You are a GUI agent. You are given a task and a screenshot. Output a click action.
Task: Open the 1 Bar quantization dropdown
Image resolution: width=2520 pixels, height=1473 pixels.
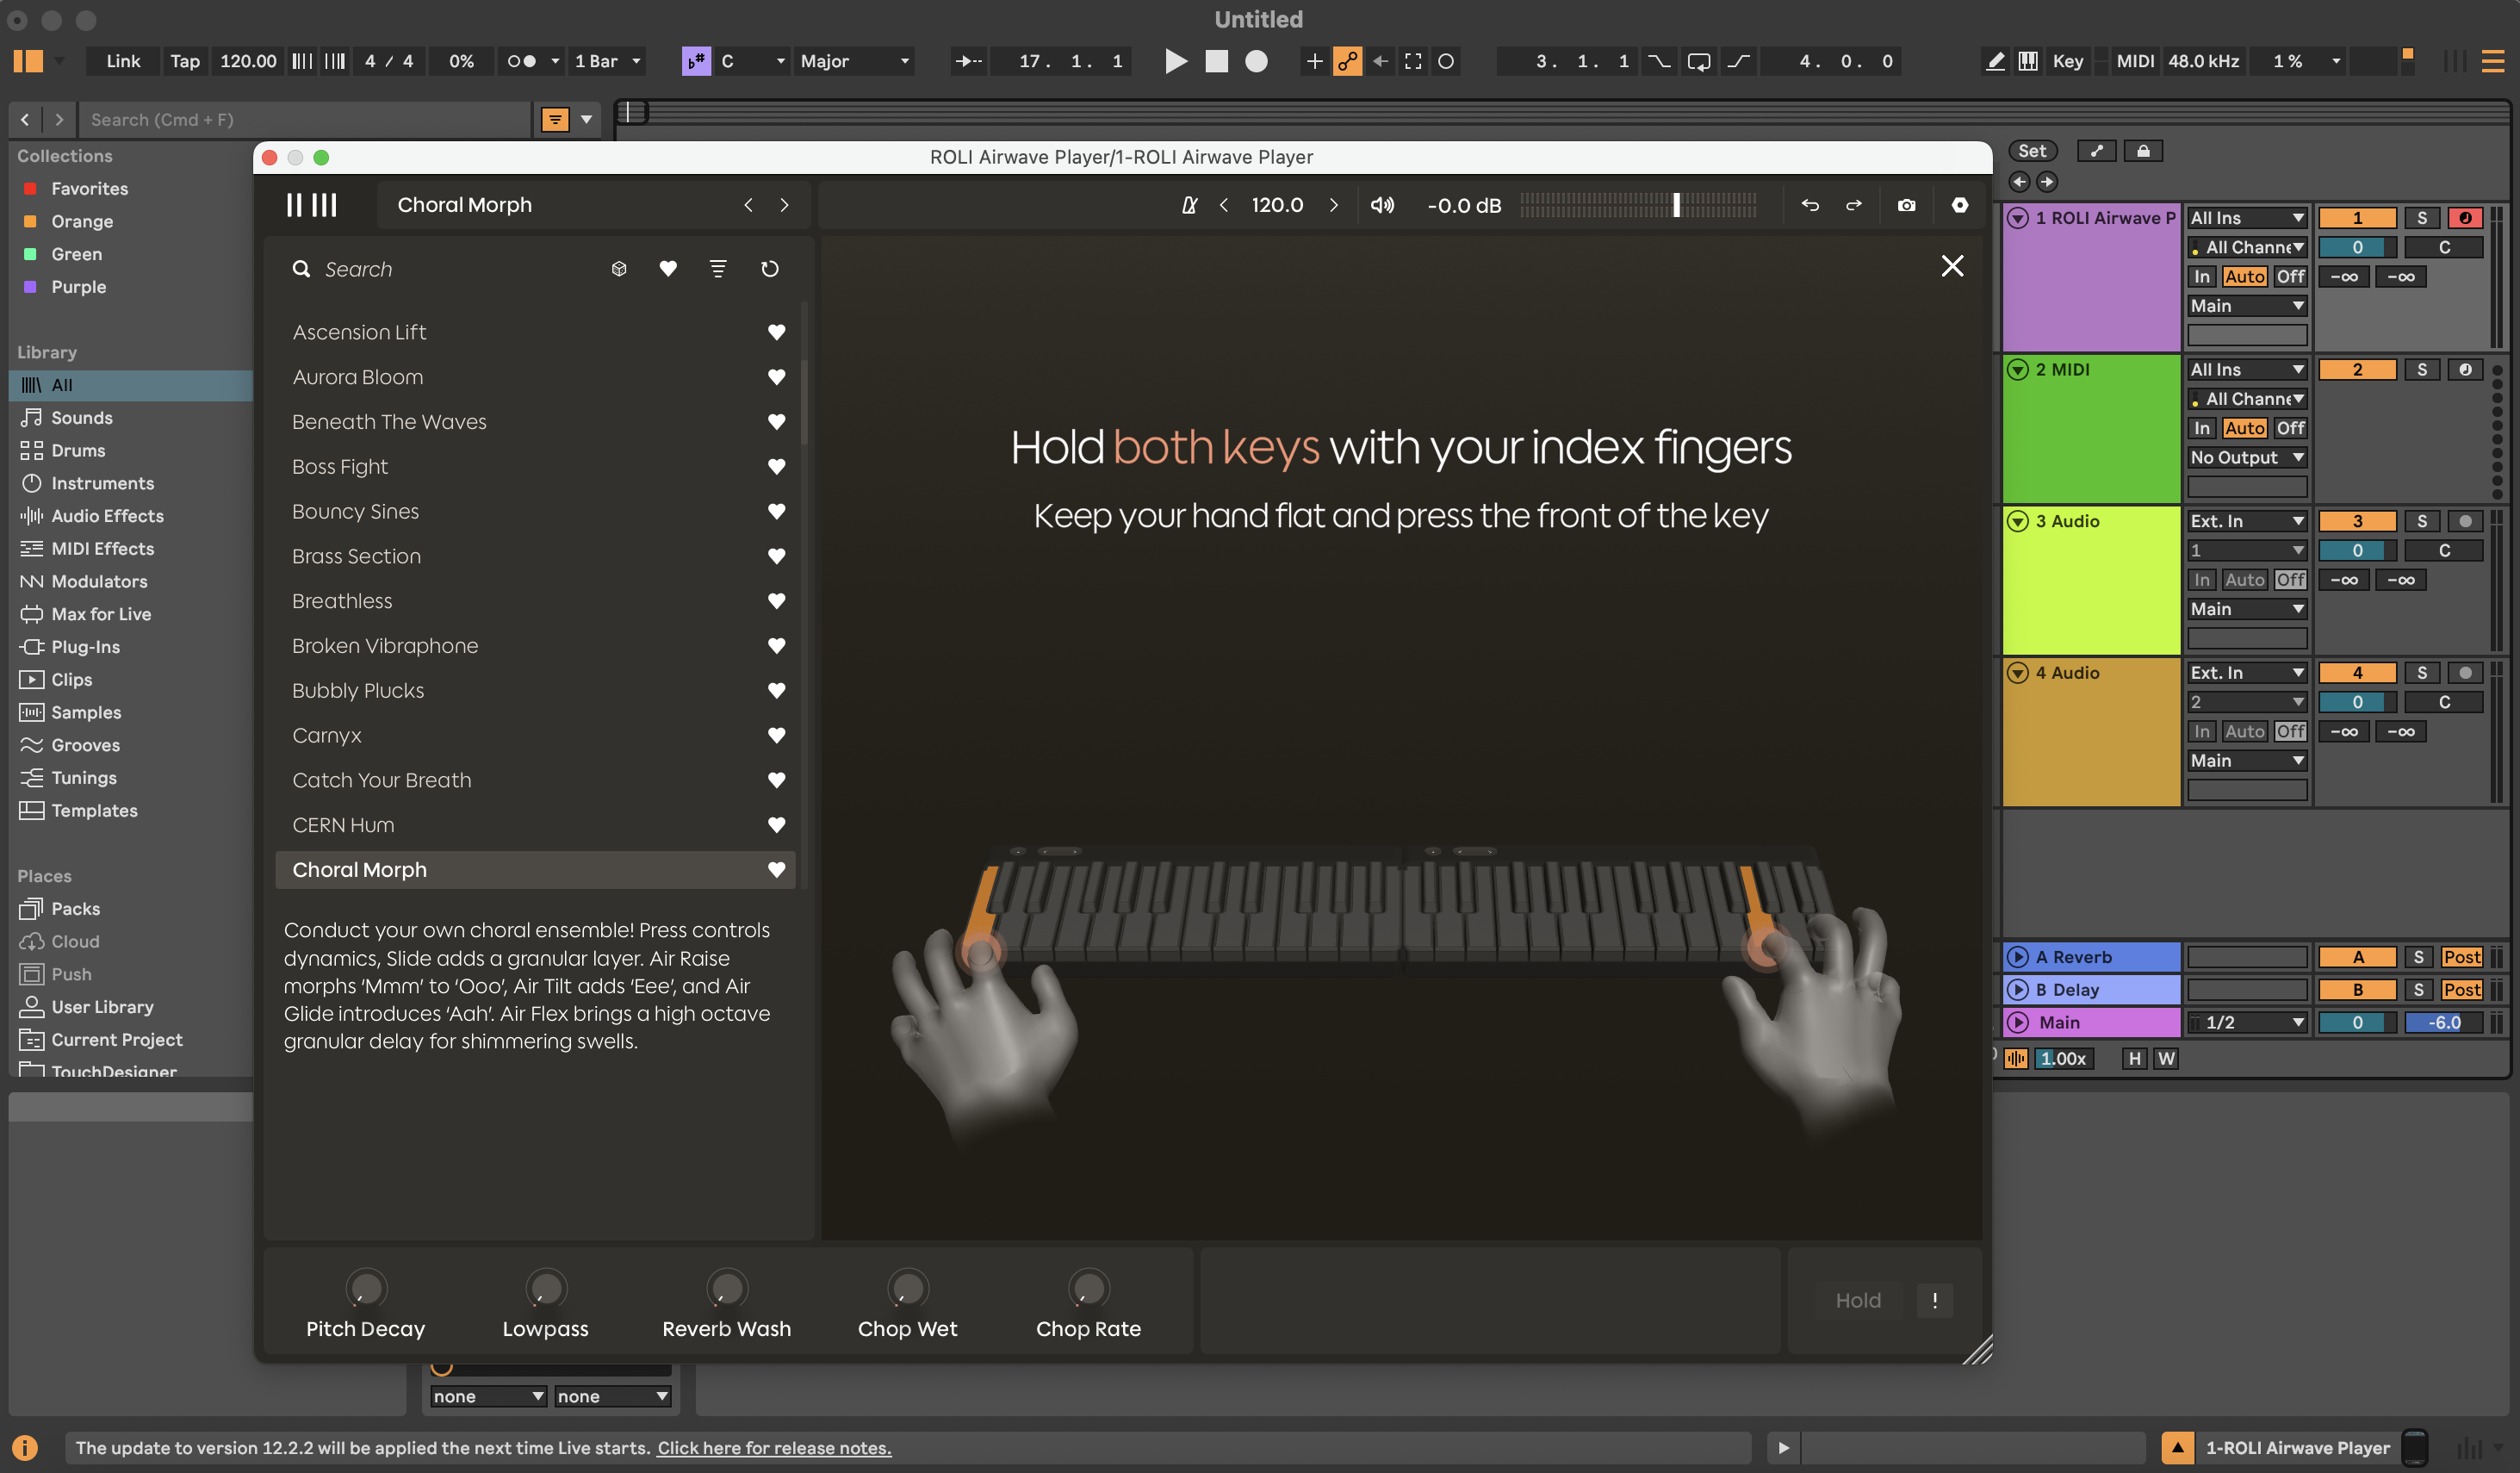coord(606,61)
